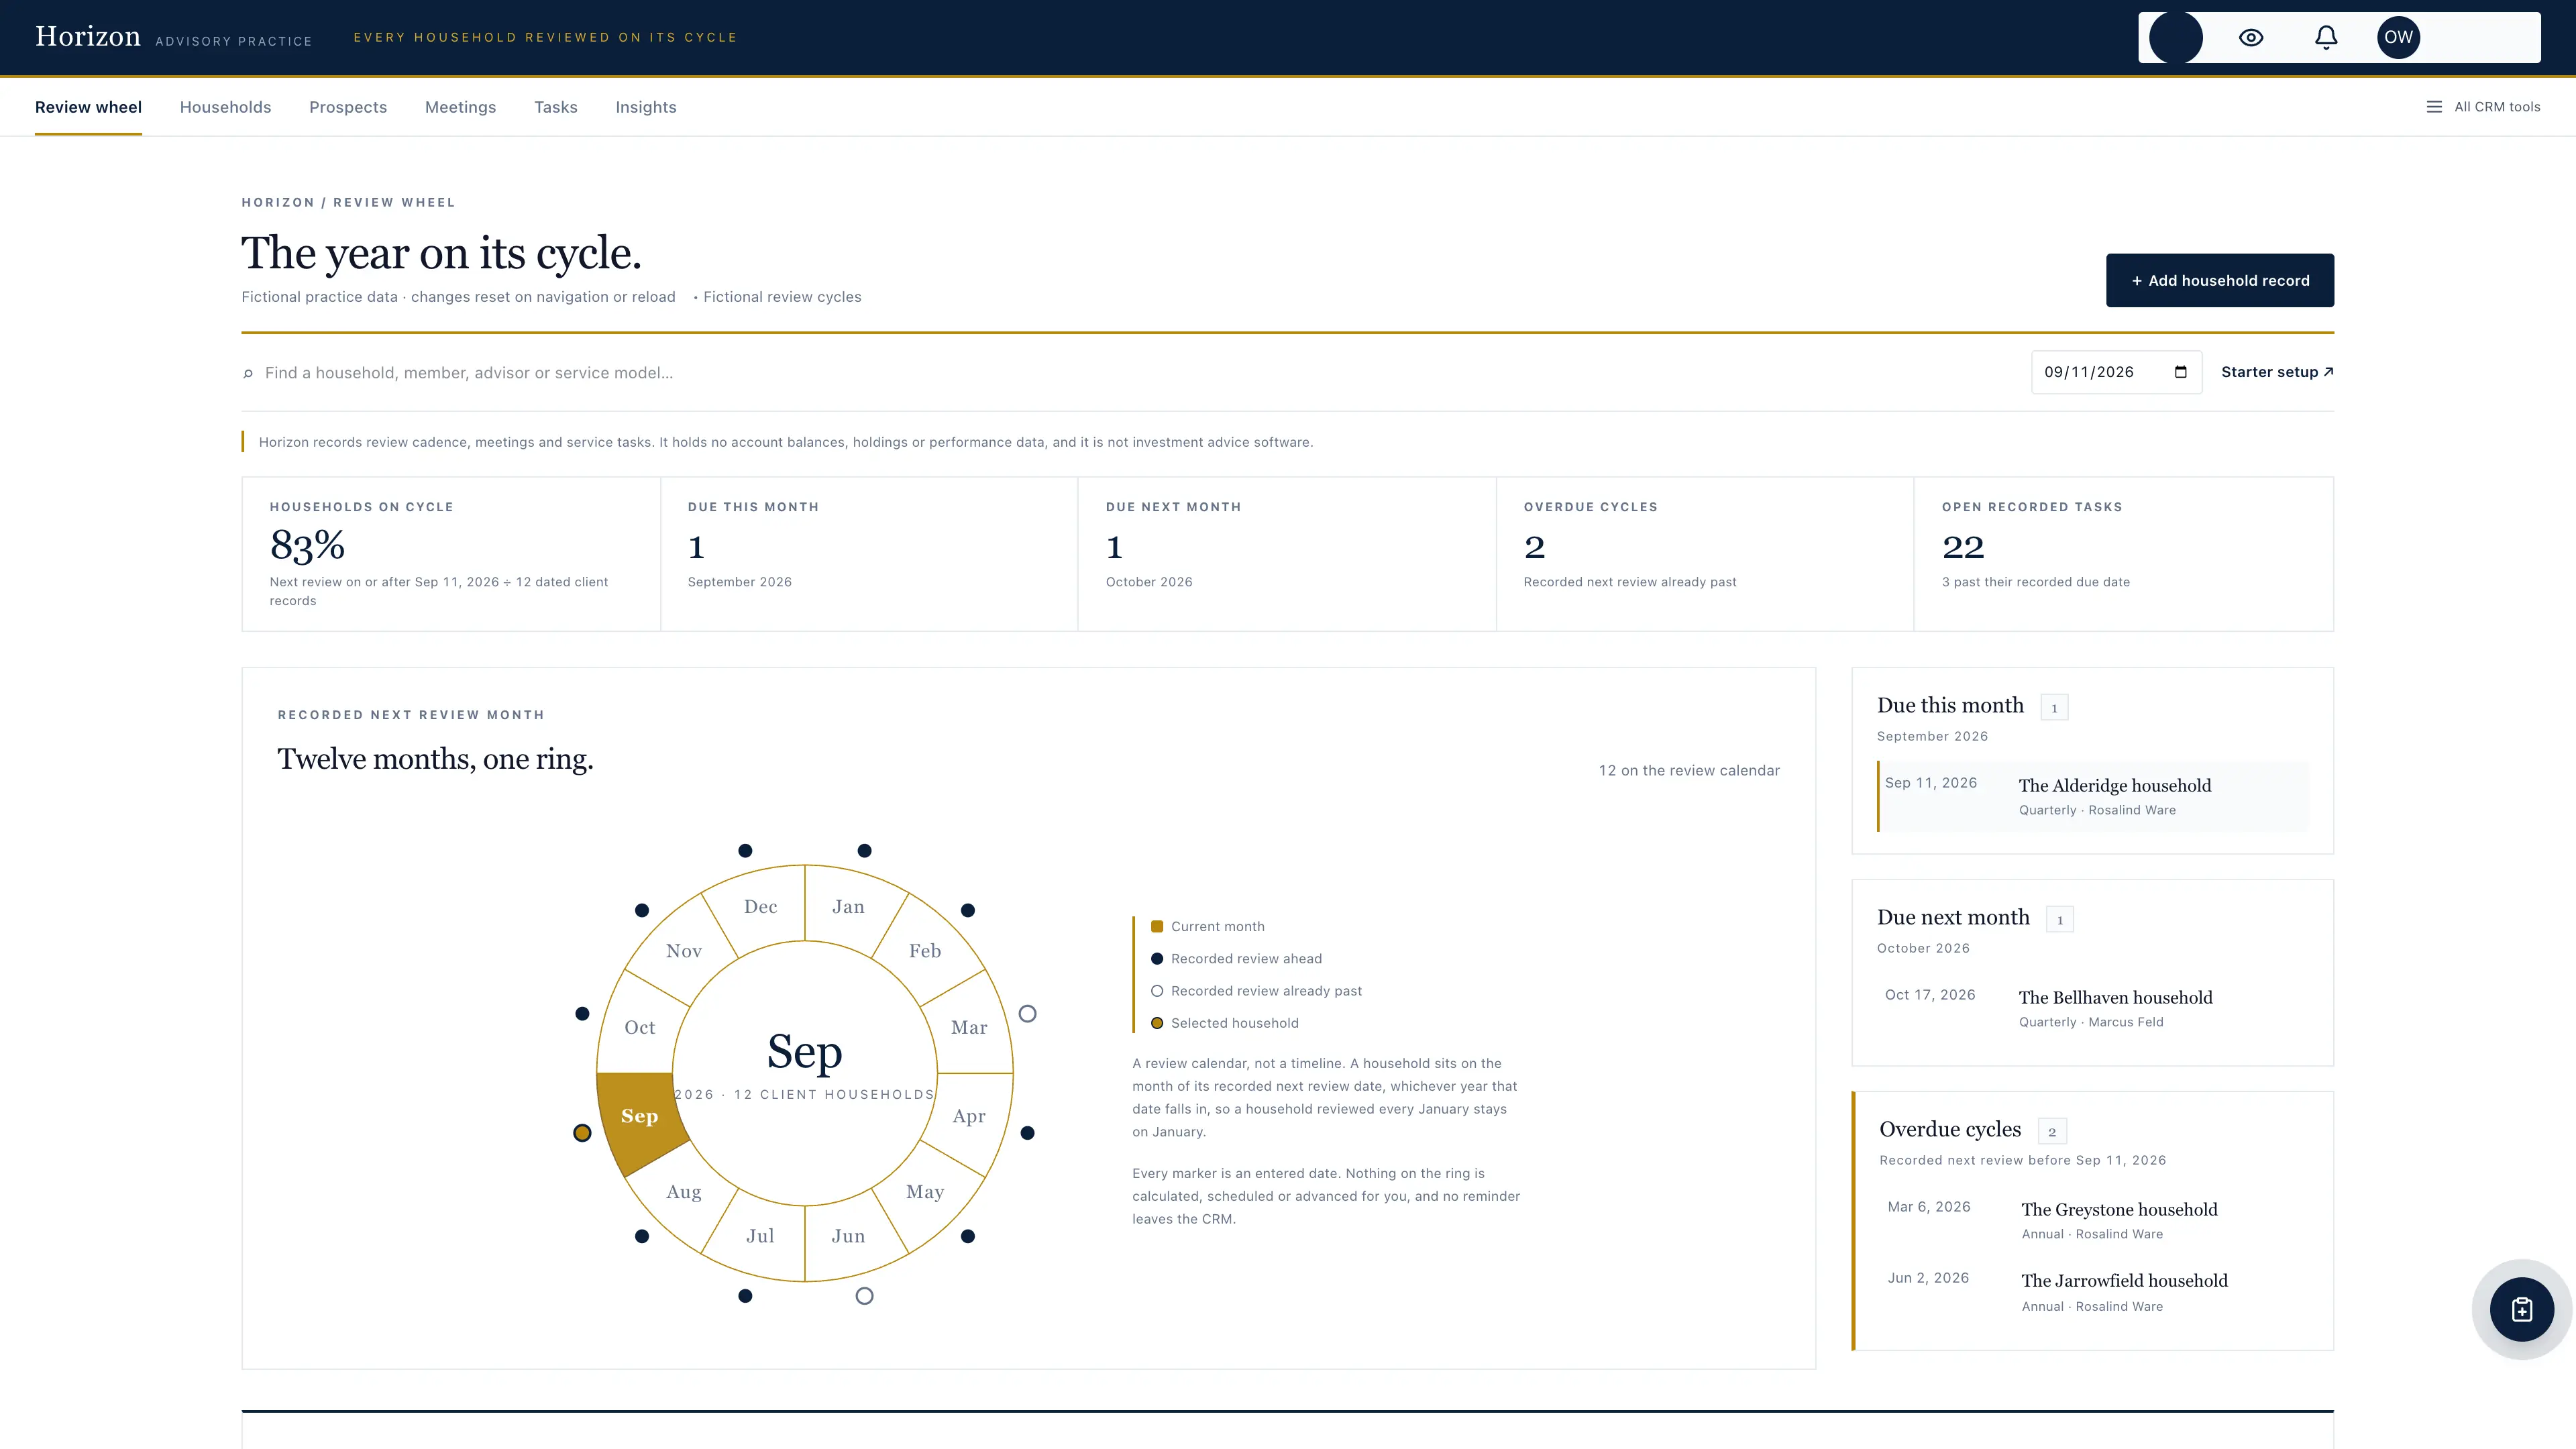This screenshot has width=2576, height=1449.
Task: Click the marker above Dec
Action: point(745,851)
